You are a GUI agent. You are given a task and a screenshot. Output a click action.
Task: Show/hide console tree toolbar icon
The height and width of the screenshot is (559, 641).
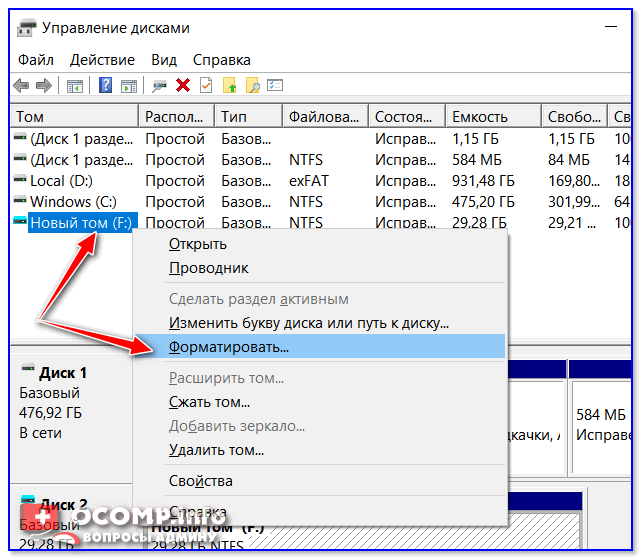click(75, 86)
